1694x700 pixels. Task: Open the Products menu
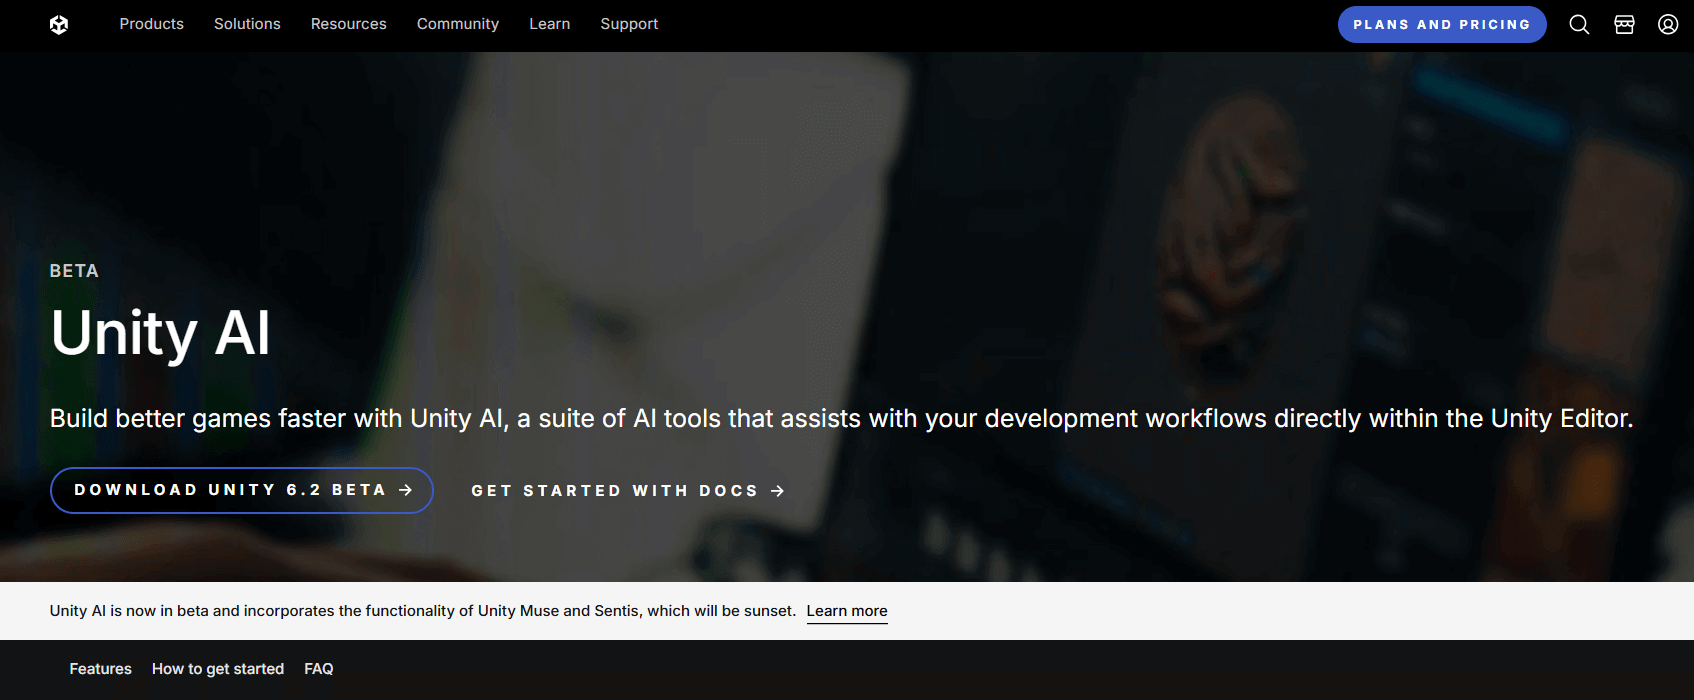click(151, 24)
